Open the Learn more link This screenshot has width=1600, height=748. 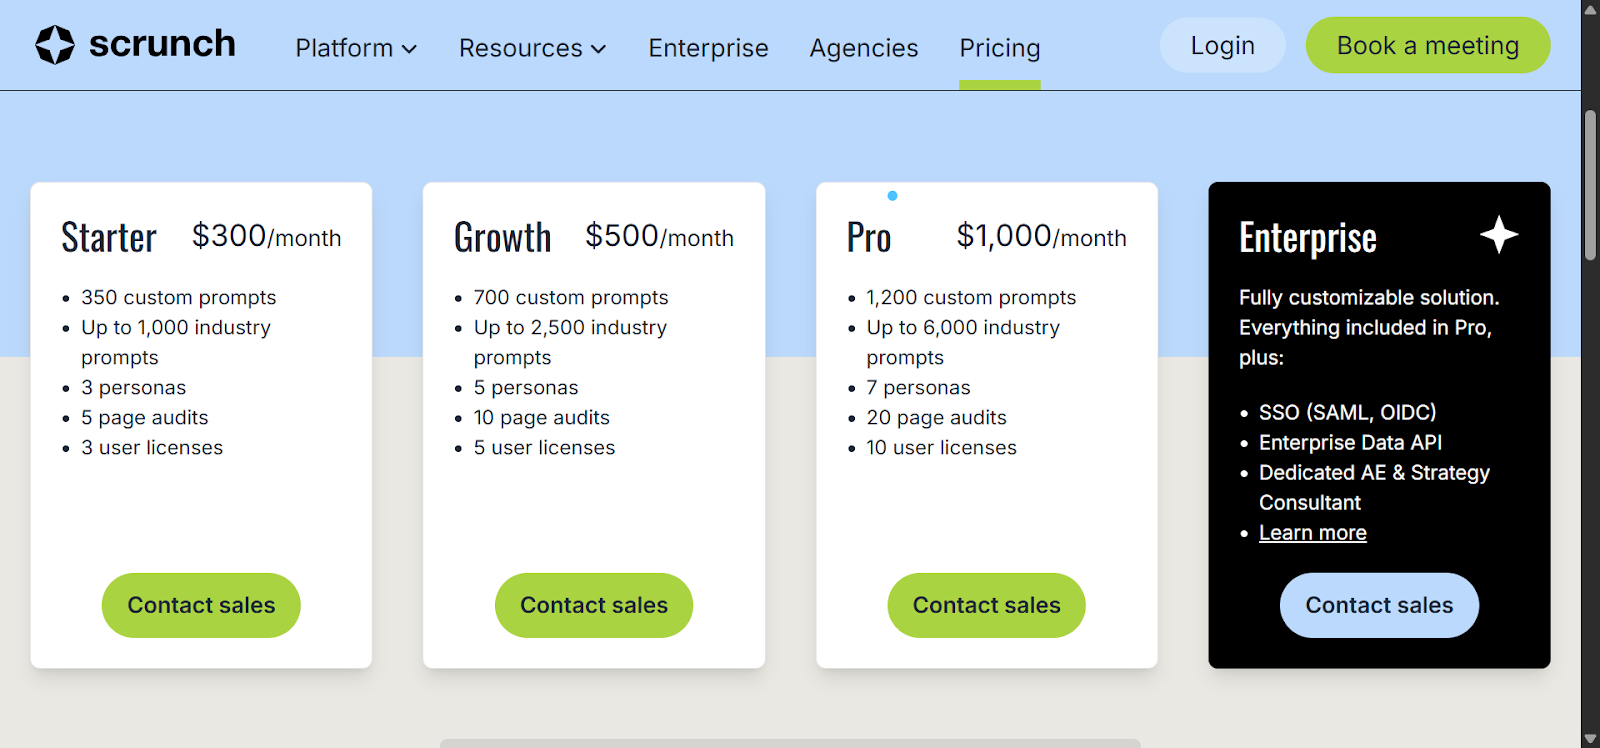pyautogui.click(x=1312, y=532)
